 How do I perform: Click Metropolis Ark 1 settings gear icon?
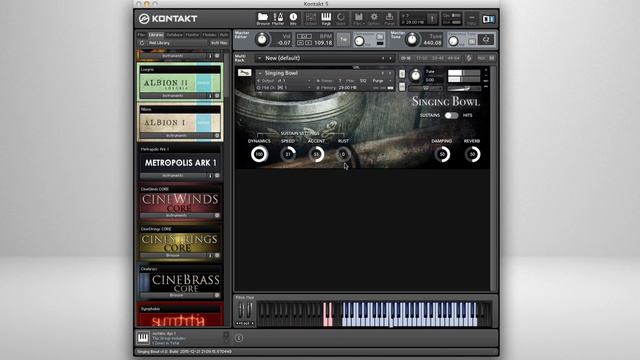pos(217,176)
